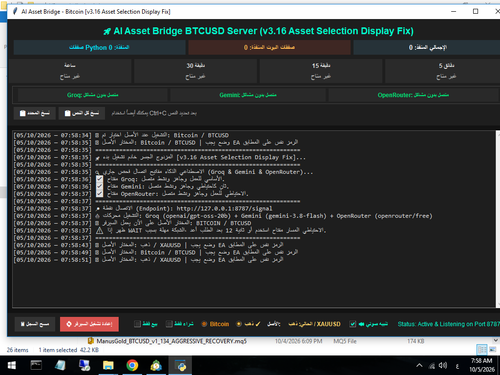Click the 15 minute timeframe cell
The width and height of the screenshot is (500, 375).
(x=321, y=71)
